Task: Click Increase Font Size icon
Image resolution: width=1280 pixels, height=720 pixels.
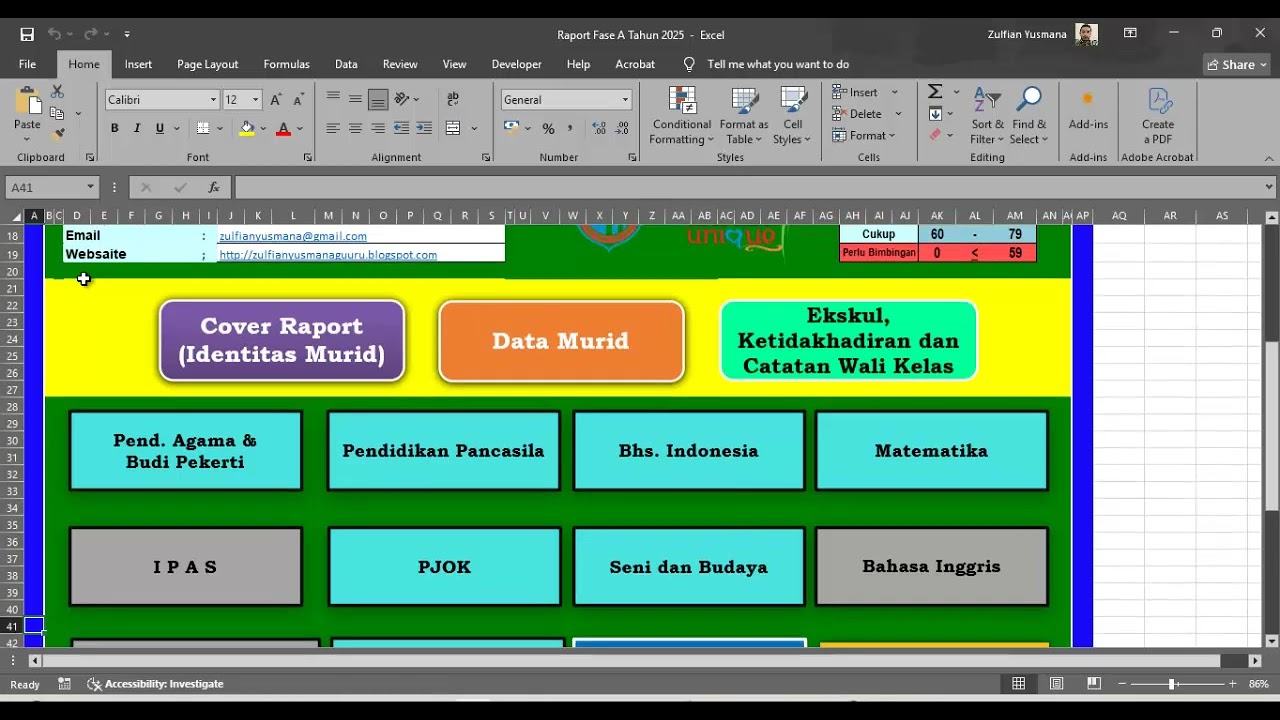Action: (276, 100)
